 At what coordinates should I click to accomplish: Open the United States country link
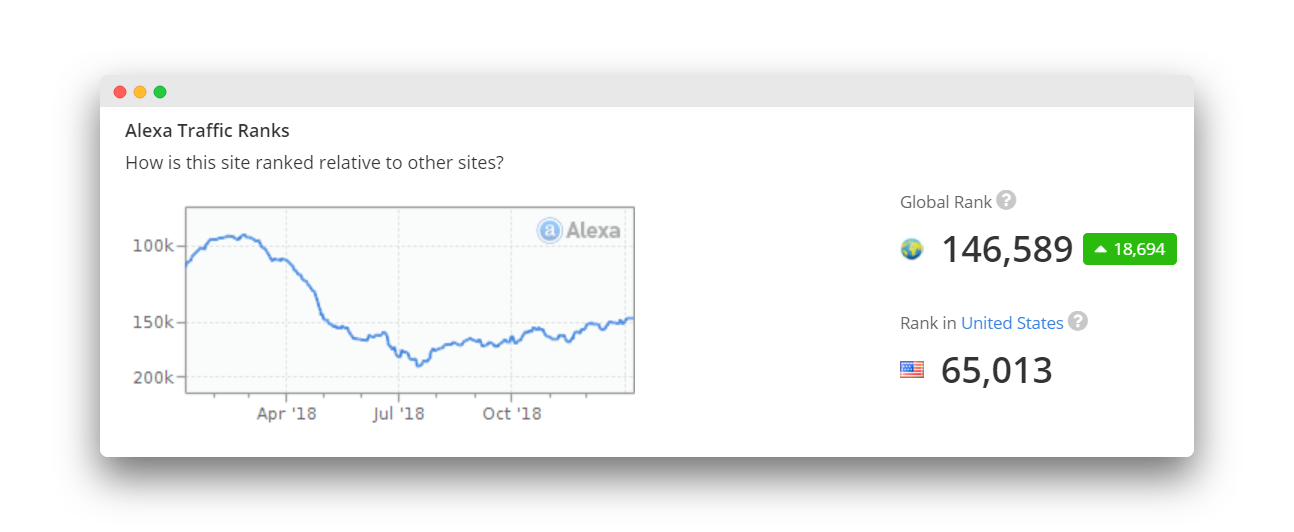click(x=1012, y=323)
